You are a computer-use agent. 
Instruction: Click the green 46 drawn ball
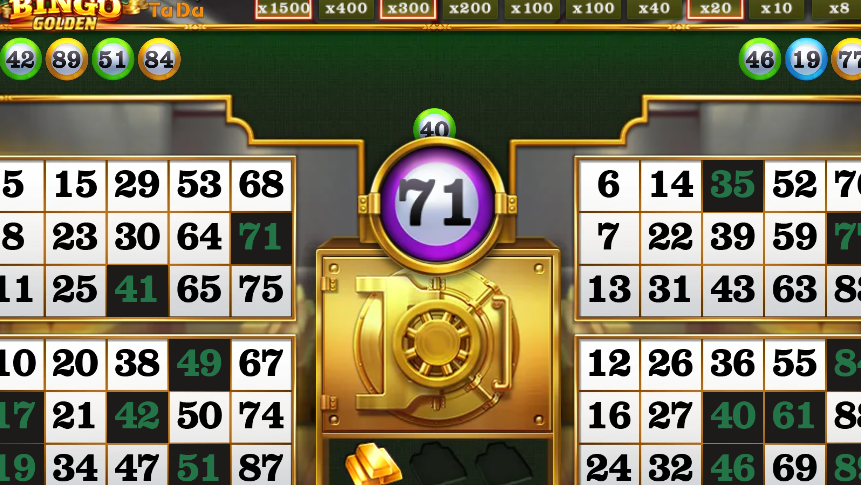(760, 59)
